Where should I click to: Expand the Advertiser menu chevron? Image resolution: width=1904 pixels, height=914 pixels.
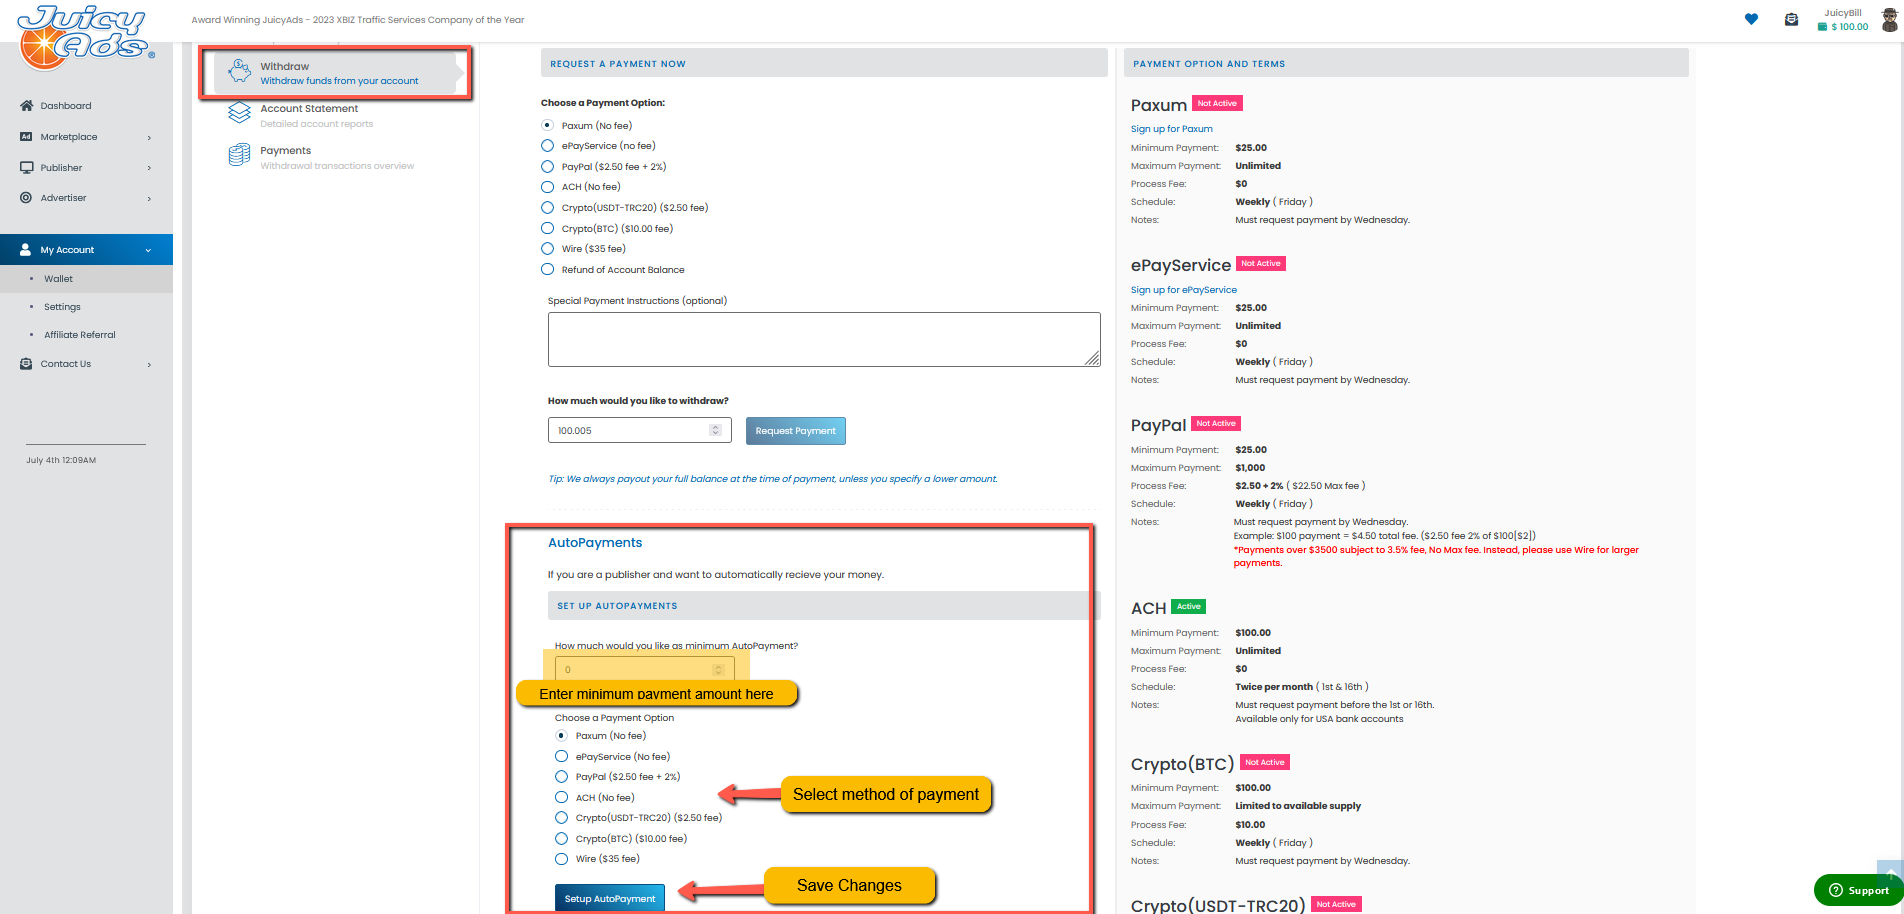149,198
